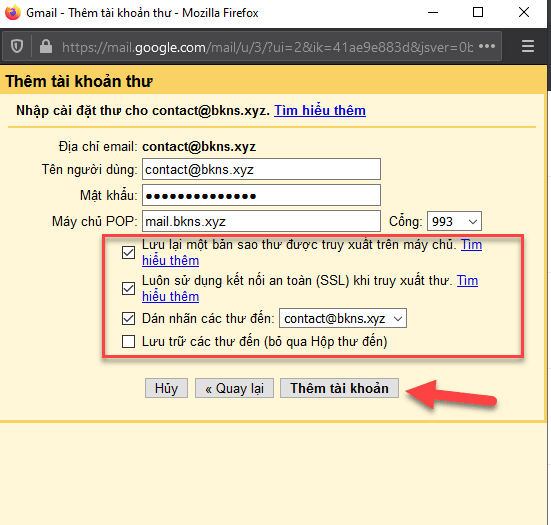Open the tracking protection shield icon
The width and height of the screenshot is (551, 525).
pyautogui.click(x=17, y=46)
